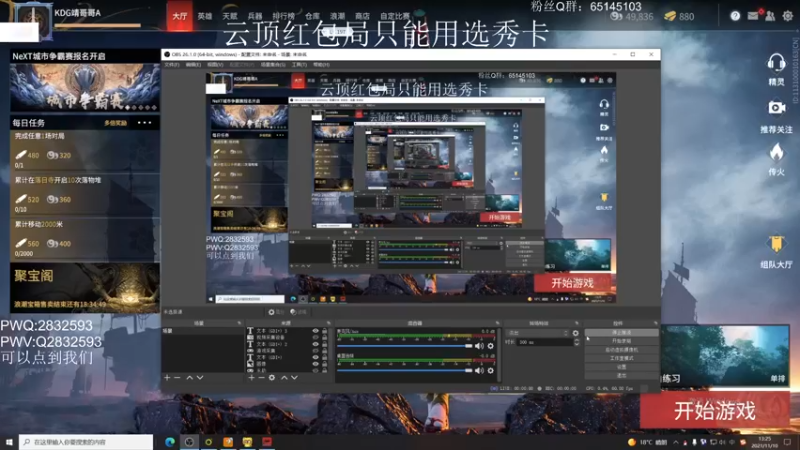
Task: Pop out the 来源 dock panel
Action: [x=328, y=323]
